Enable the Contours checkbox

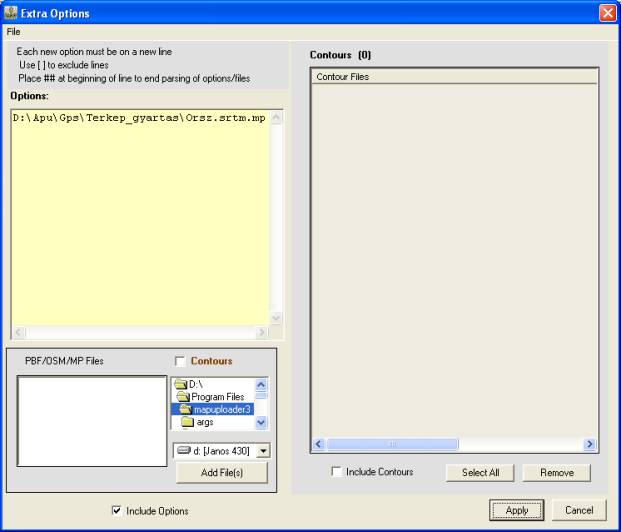coord(180,361)
